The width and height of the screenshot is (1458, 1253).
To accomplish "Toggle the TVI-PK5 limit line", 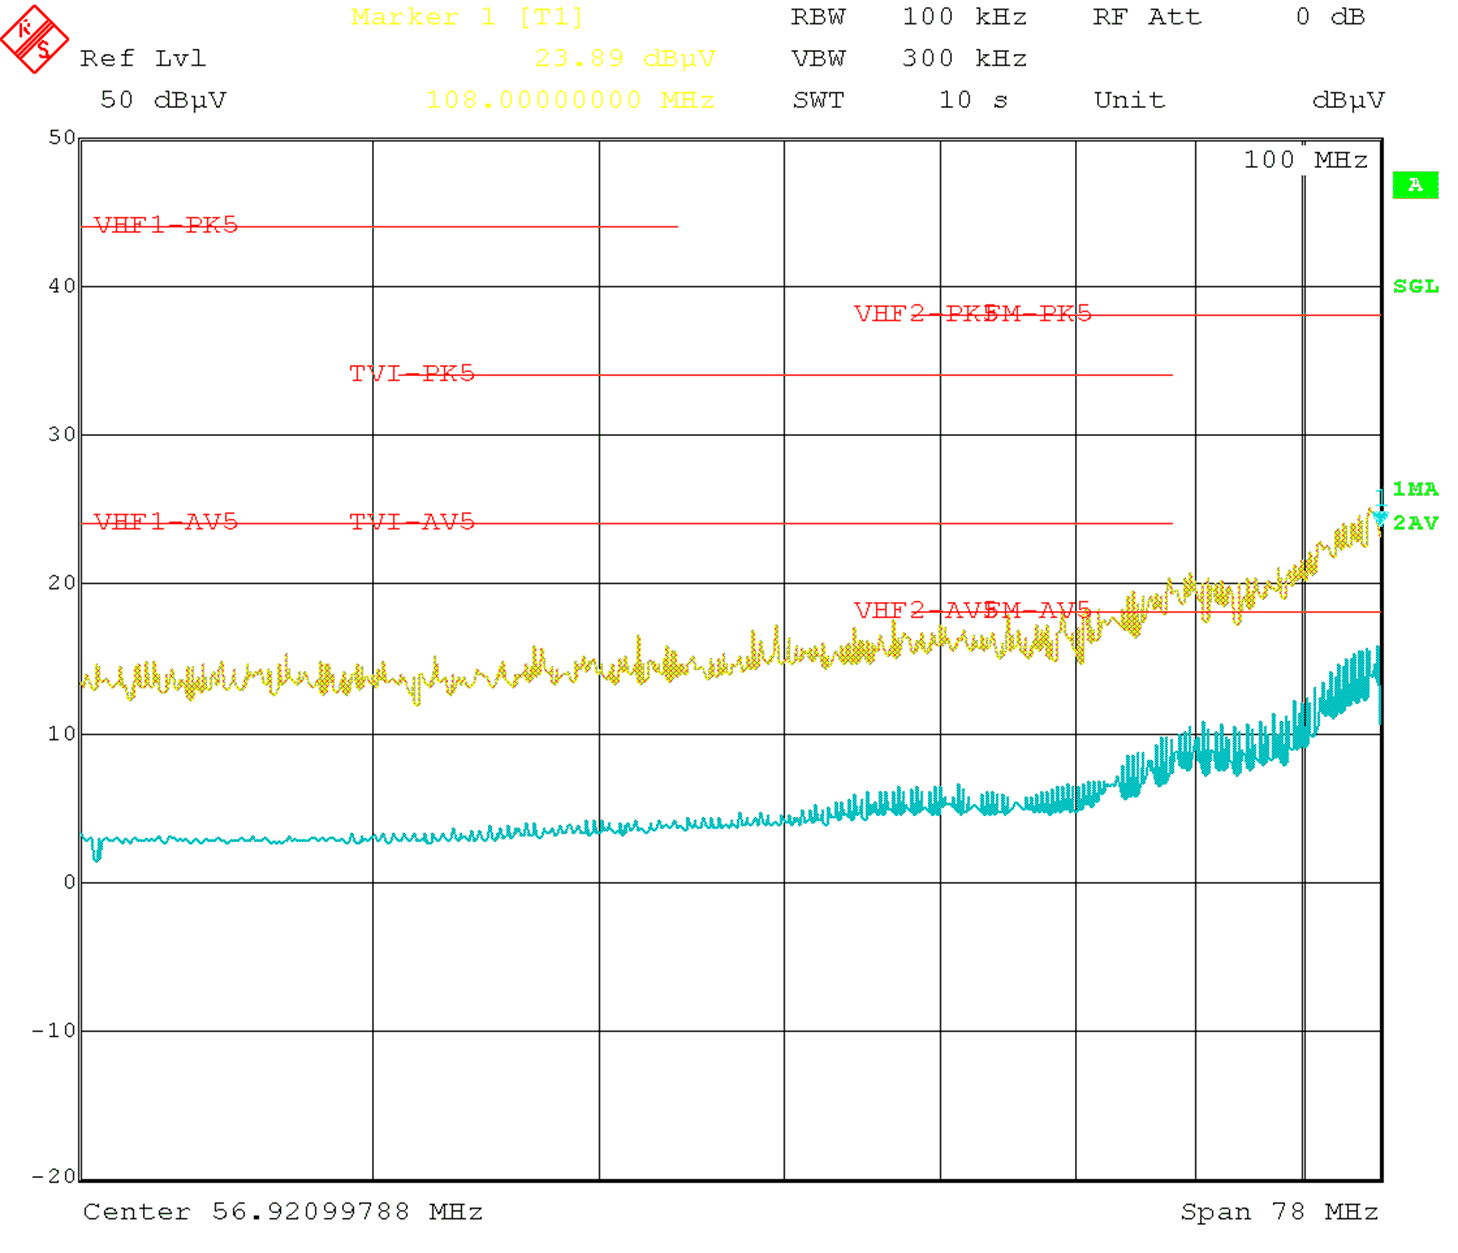I will (411, 373).
